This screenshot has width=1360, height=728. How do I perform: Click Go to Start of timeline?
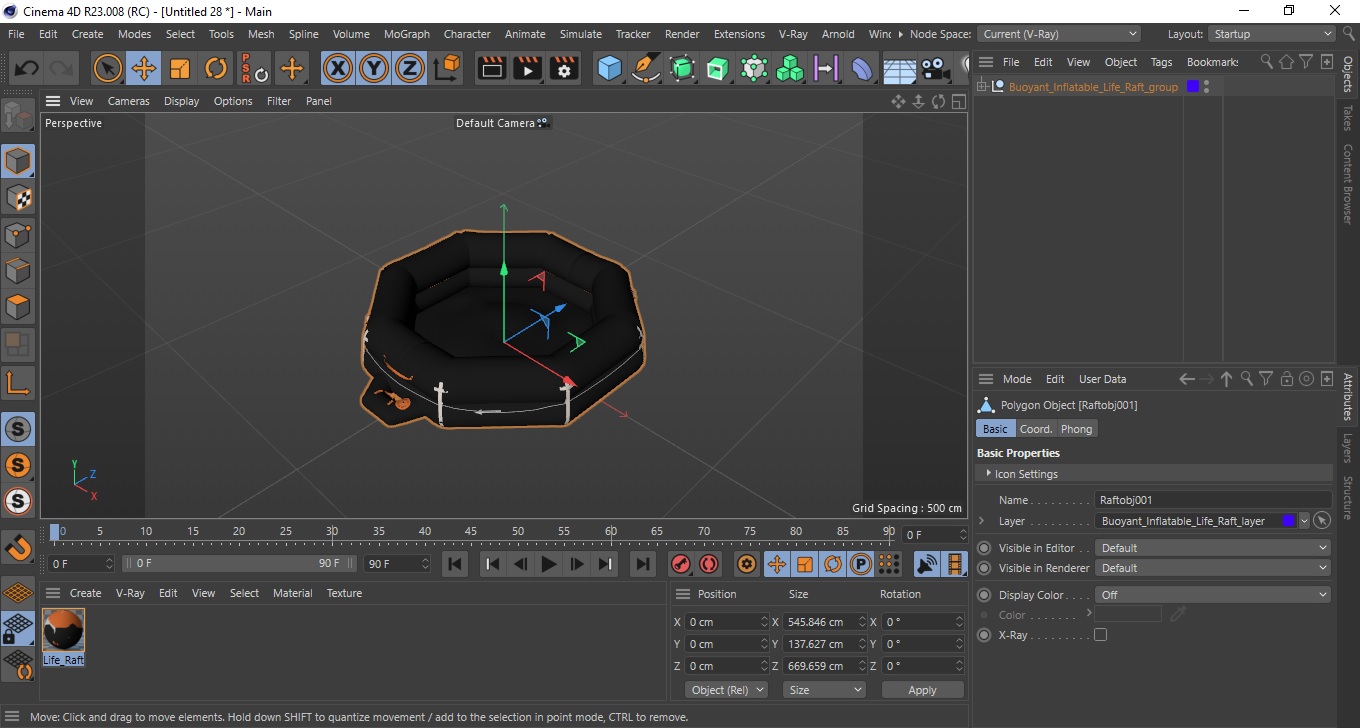pos(455,564)
